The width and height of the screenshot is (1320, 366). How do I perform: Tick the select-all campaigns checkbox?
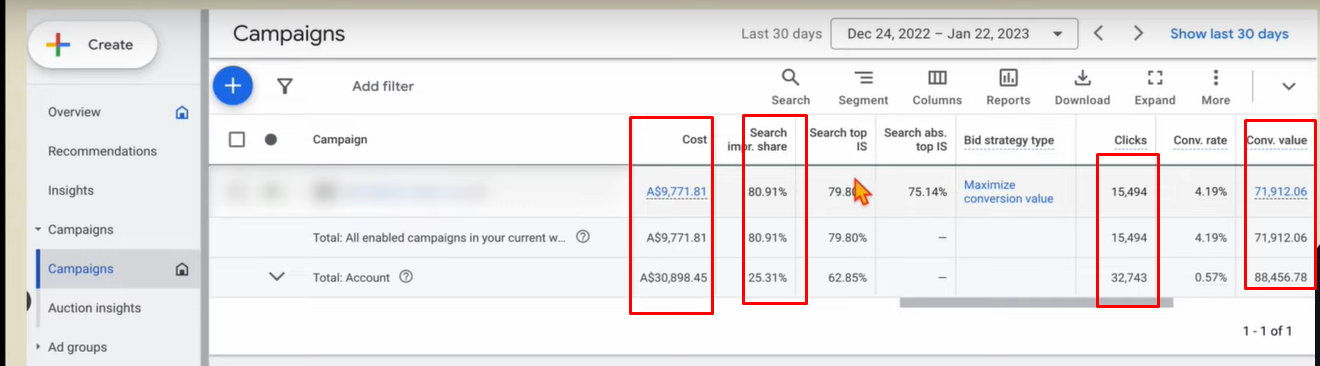coord(237,140)
